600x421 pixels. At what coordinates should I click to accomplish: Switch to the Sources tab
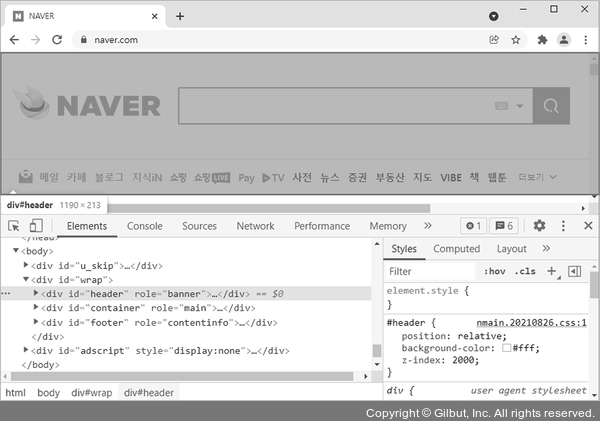[199, 226]
